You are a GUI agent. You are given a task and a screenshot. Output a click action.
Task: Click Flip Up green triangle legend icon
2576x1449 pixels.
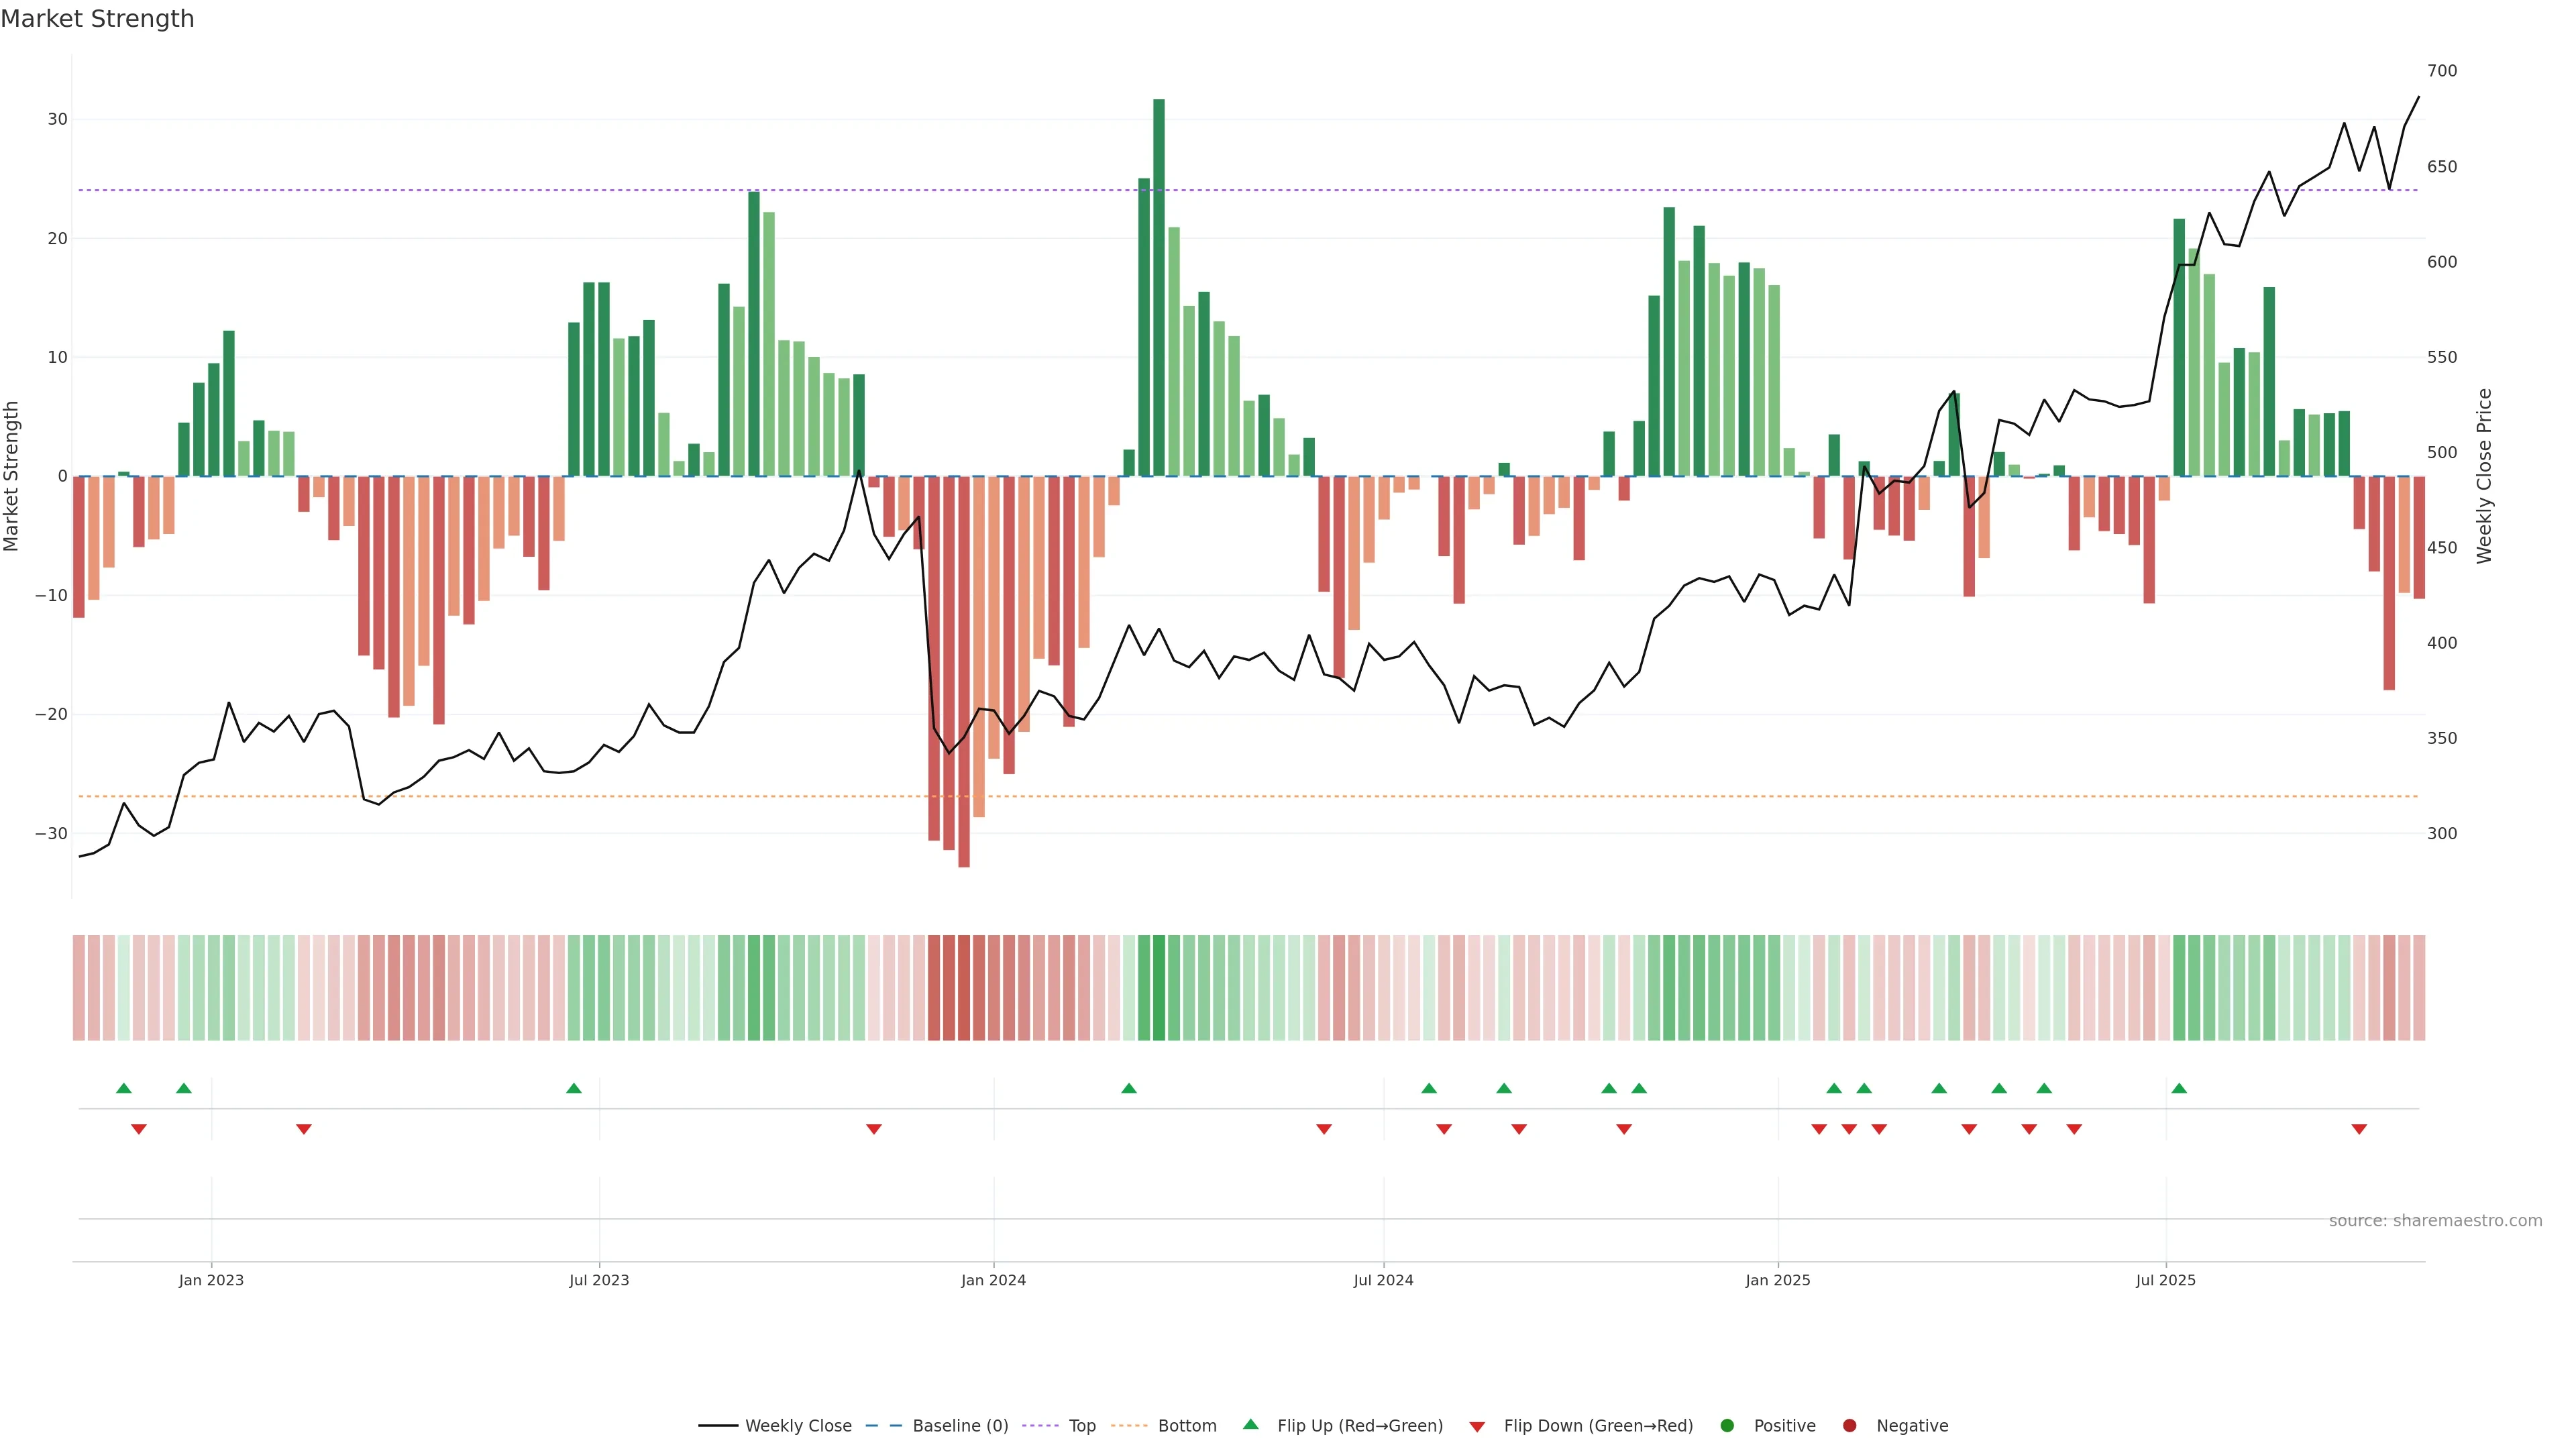point(1250,1425)
